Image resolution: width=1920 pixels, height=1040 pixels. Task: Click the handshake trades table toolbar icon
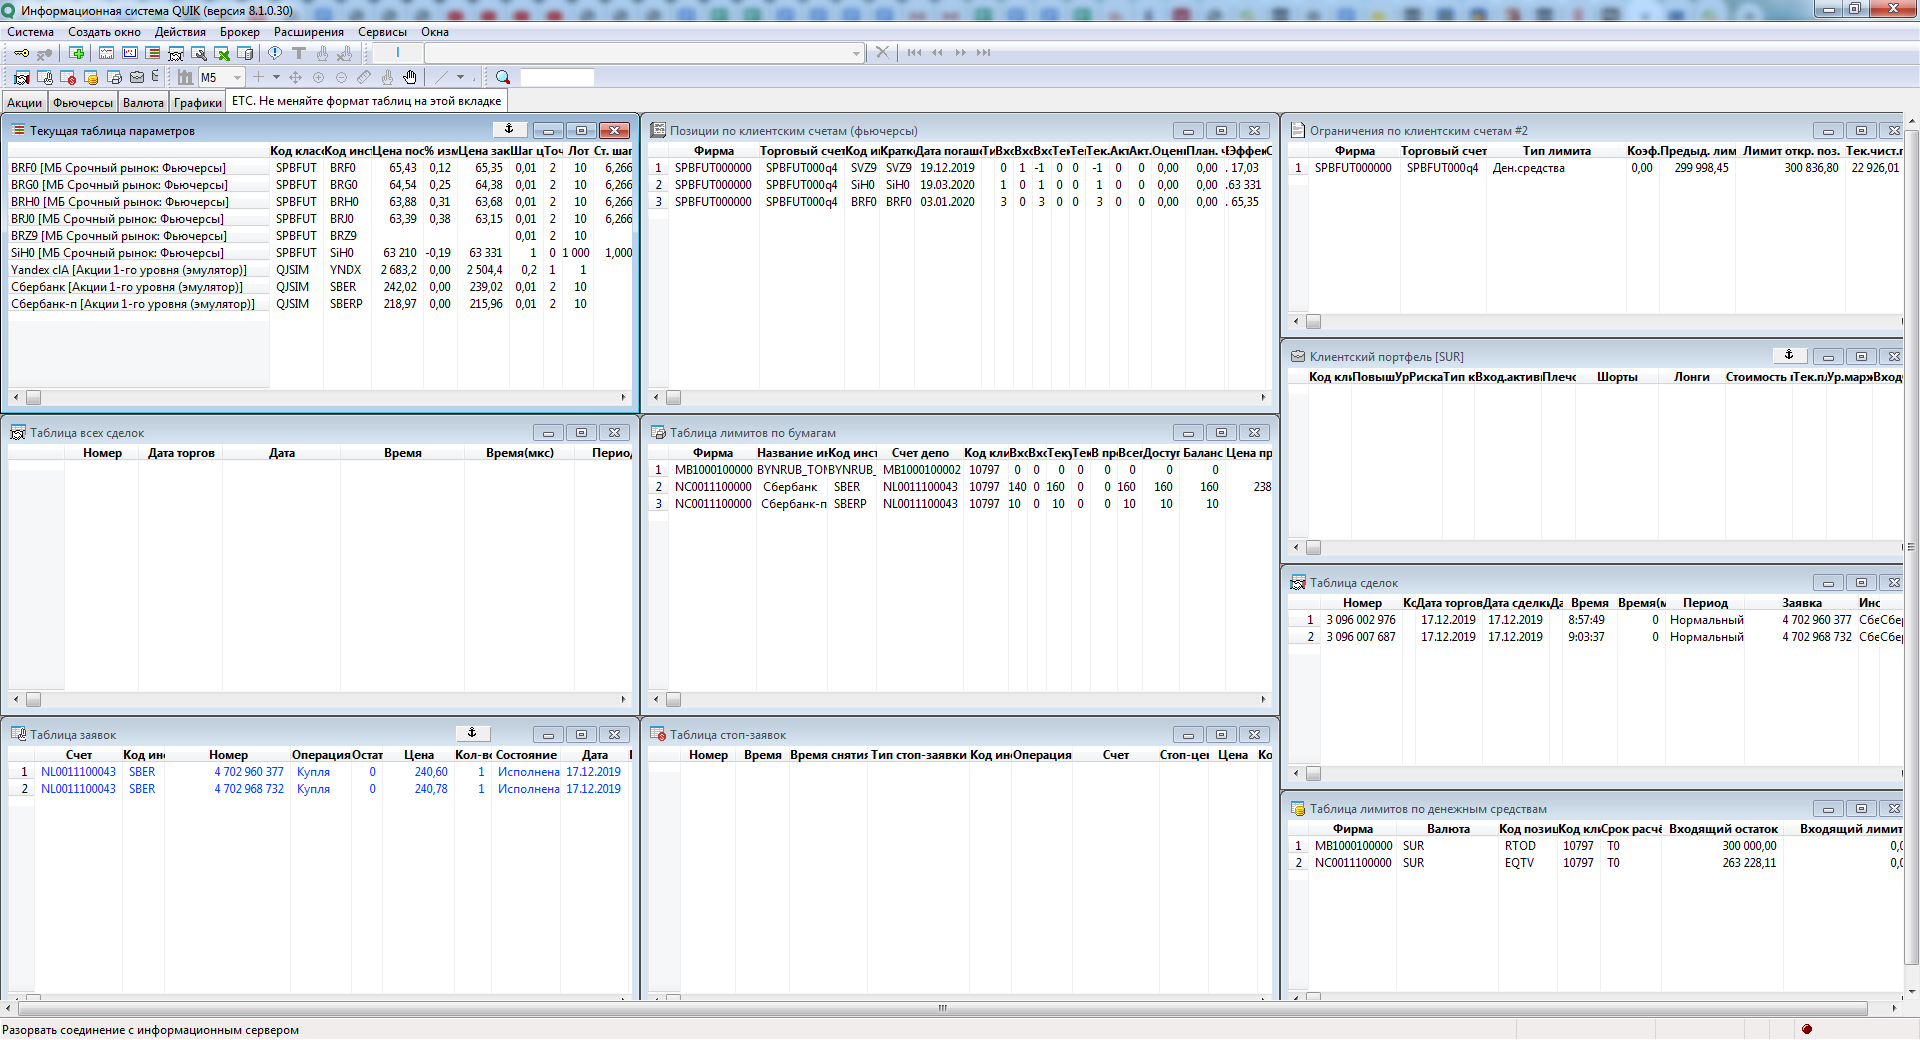click(21, 78)
